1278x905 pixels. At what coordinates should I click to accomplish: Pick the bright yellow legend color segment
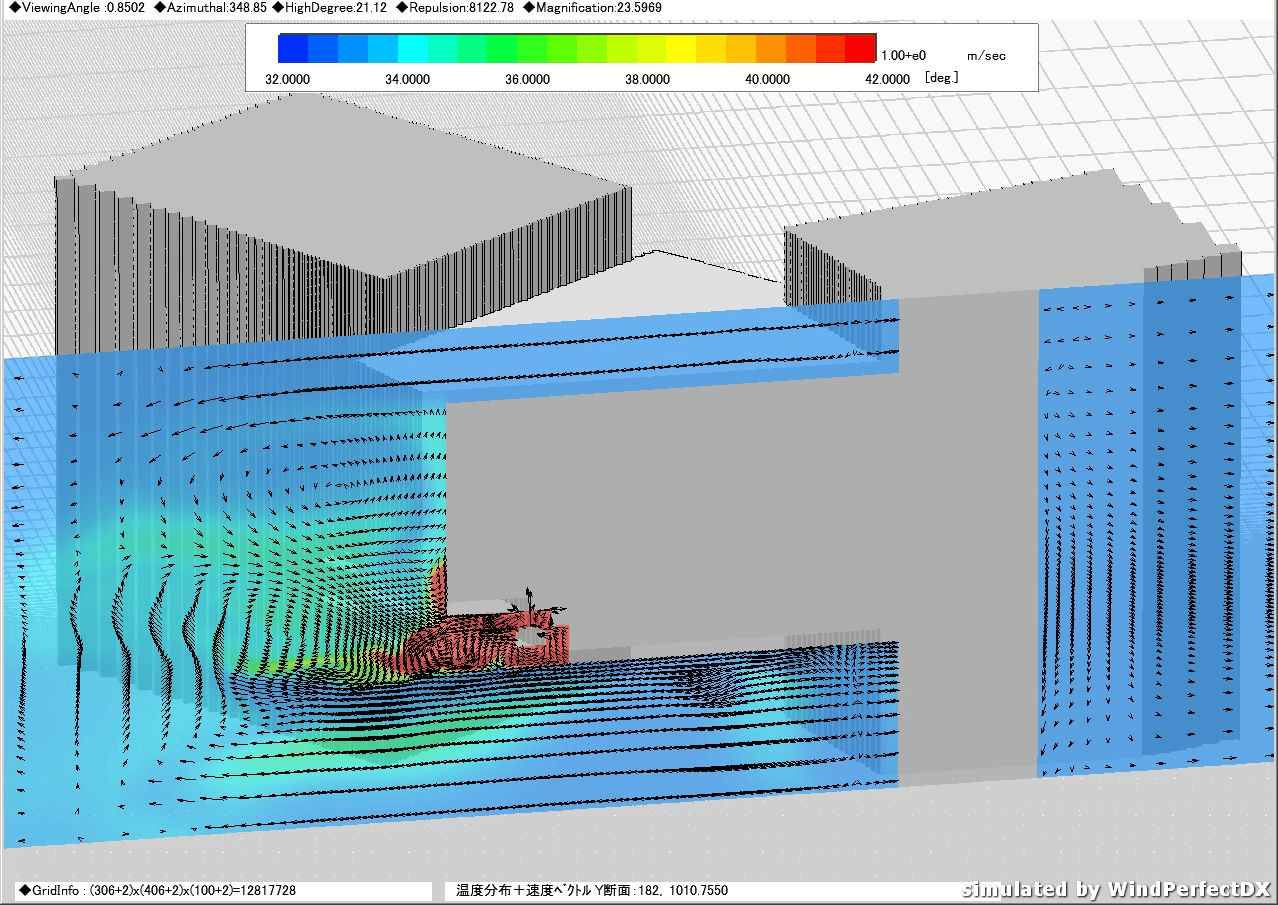pos(681,49)
